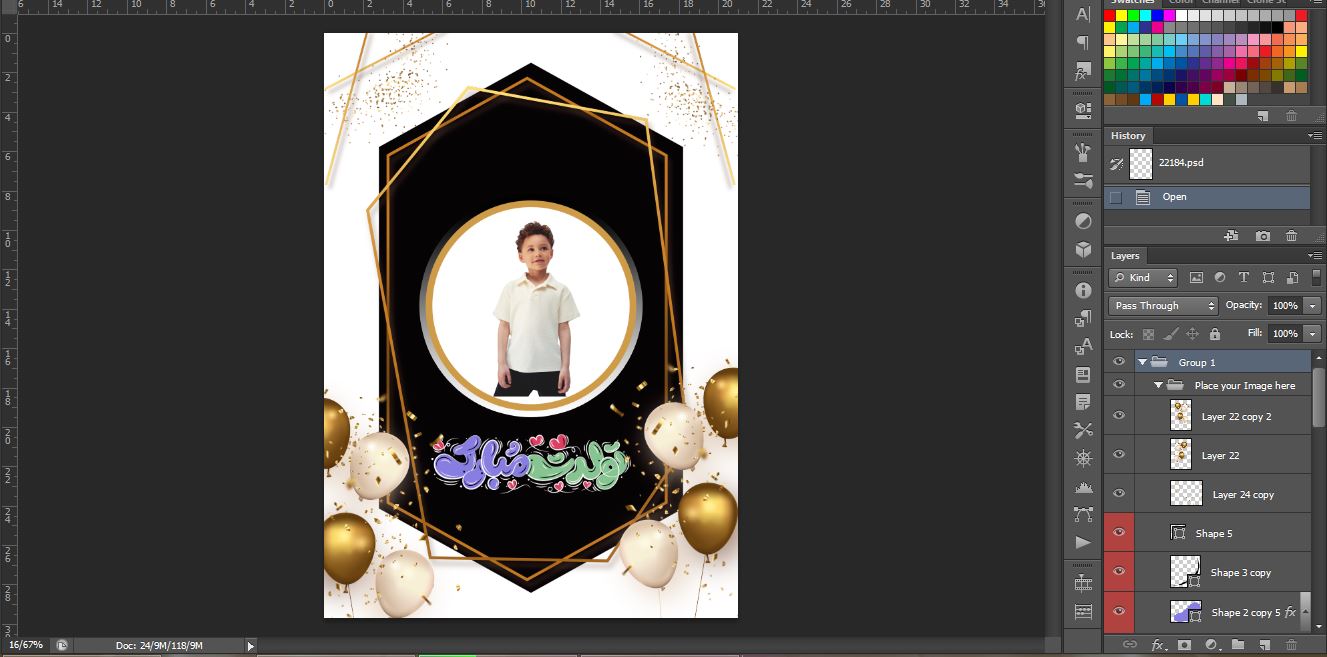Click the create new group folder icon

click(1238, 645)
